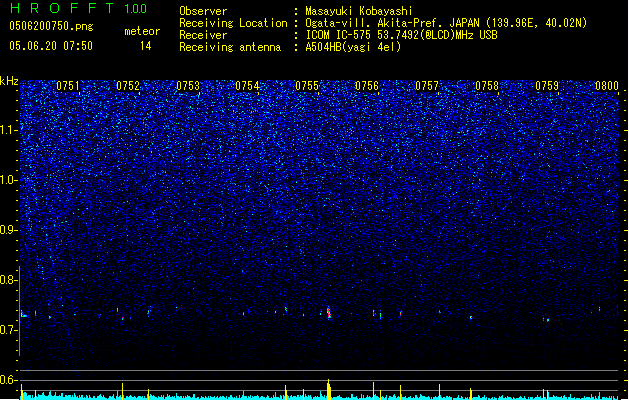629x400 pixels.
Task: Click the 0.8 kHz axis tick label
Action: point(8,280)
